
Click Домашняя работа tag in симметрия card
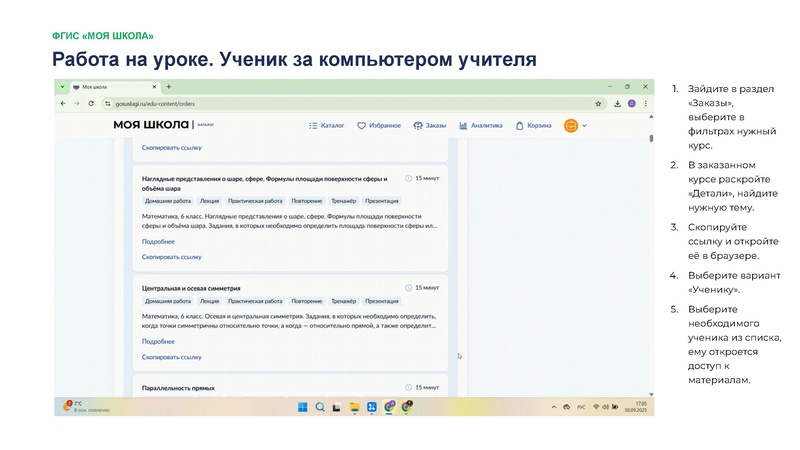[168, 301]
